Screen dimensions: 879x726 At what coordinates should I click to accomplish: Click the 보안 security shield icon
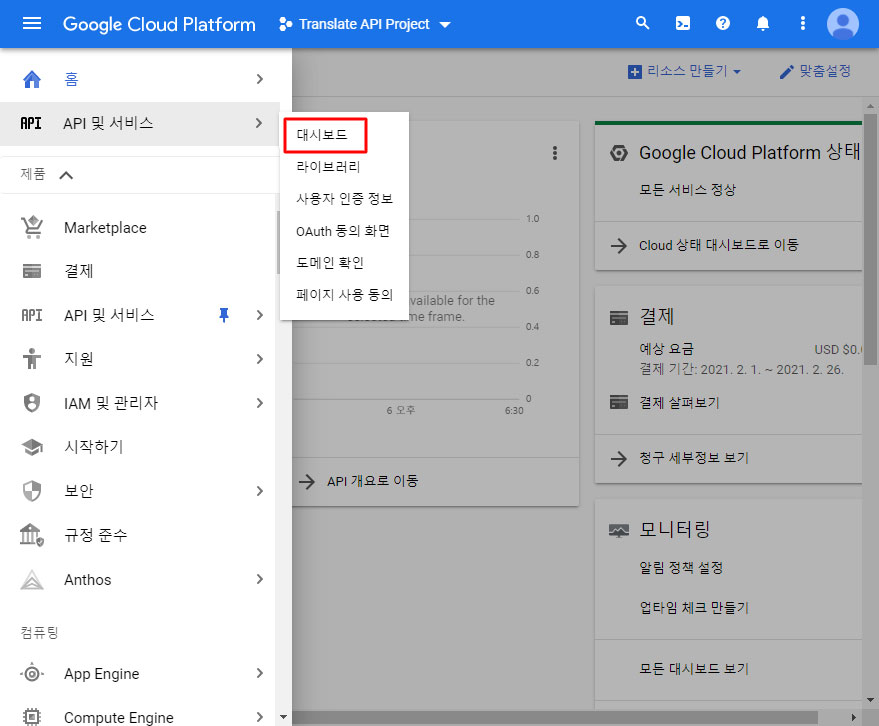click(32, 491)
